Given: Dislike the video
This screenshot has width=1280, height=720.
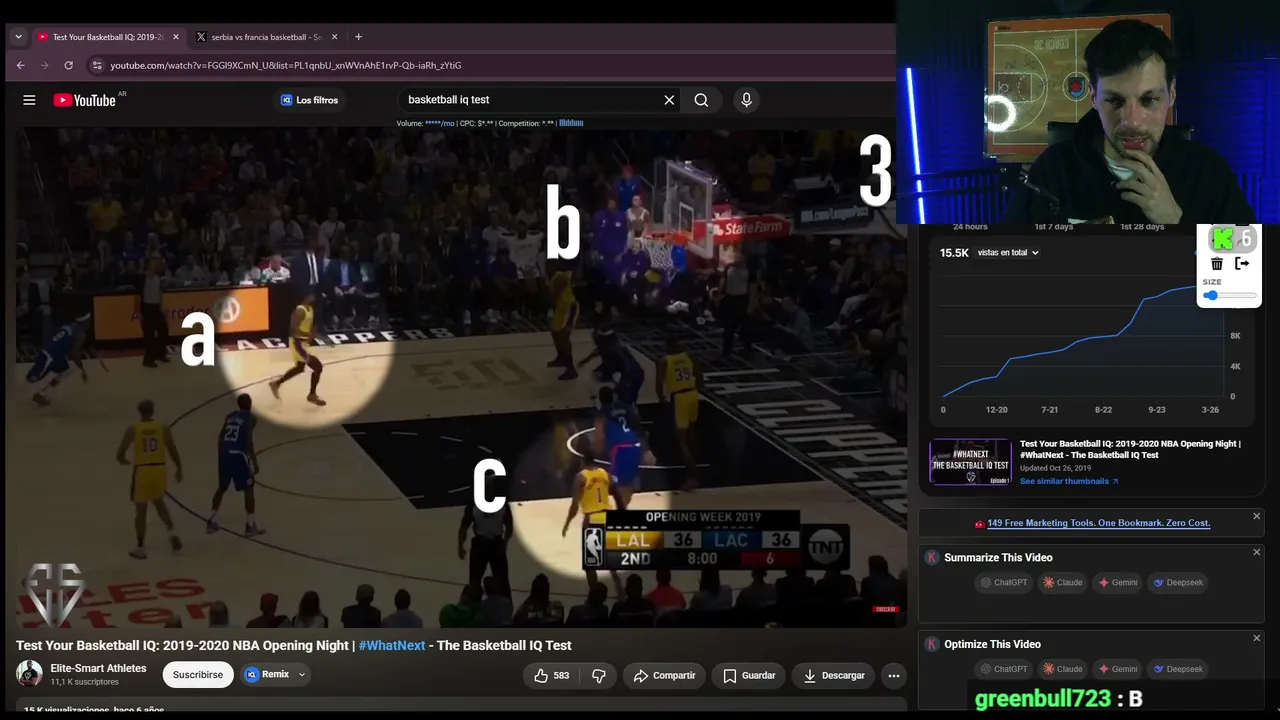Looking at the screenshot, I should point(598,675).
